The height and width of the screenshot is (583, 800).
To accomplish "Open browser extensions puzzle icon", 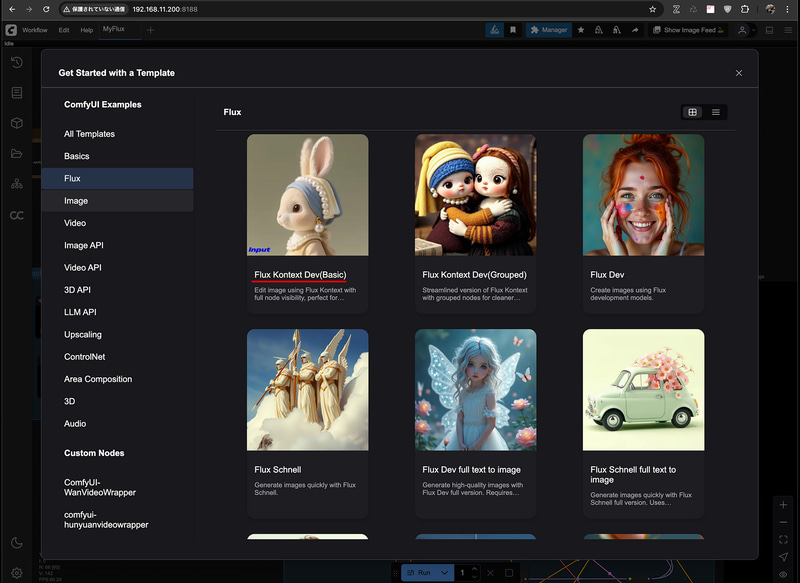I will pos(745,9).
